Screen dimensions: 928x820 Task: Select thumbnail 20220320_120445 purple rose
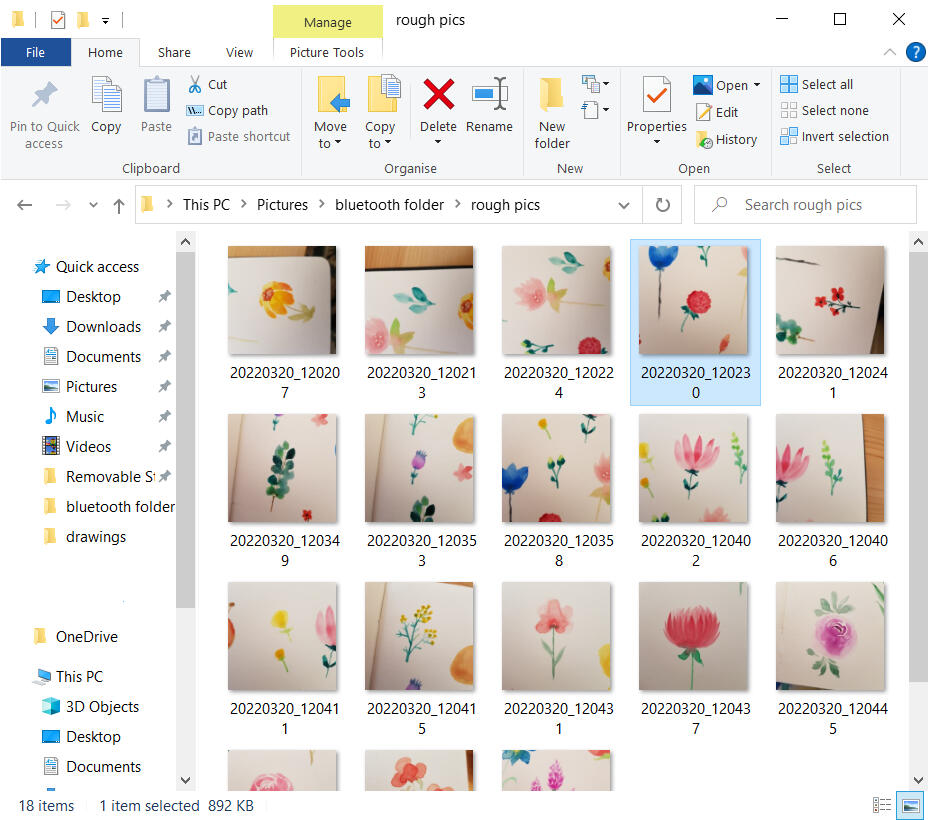[832, 636]
